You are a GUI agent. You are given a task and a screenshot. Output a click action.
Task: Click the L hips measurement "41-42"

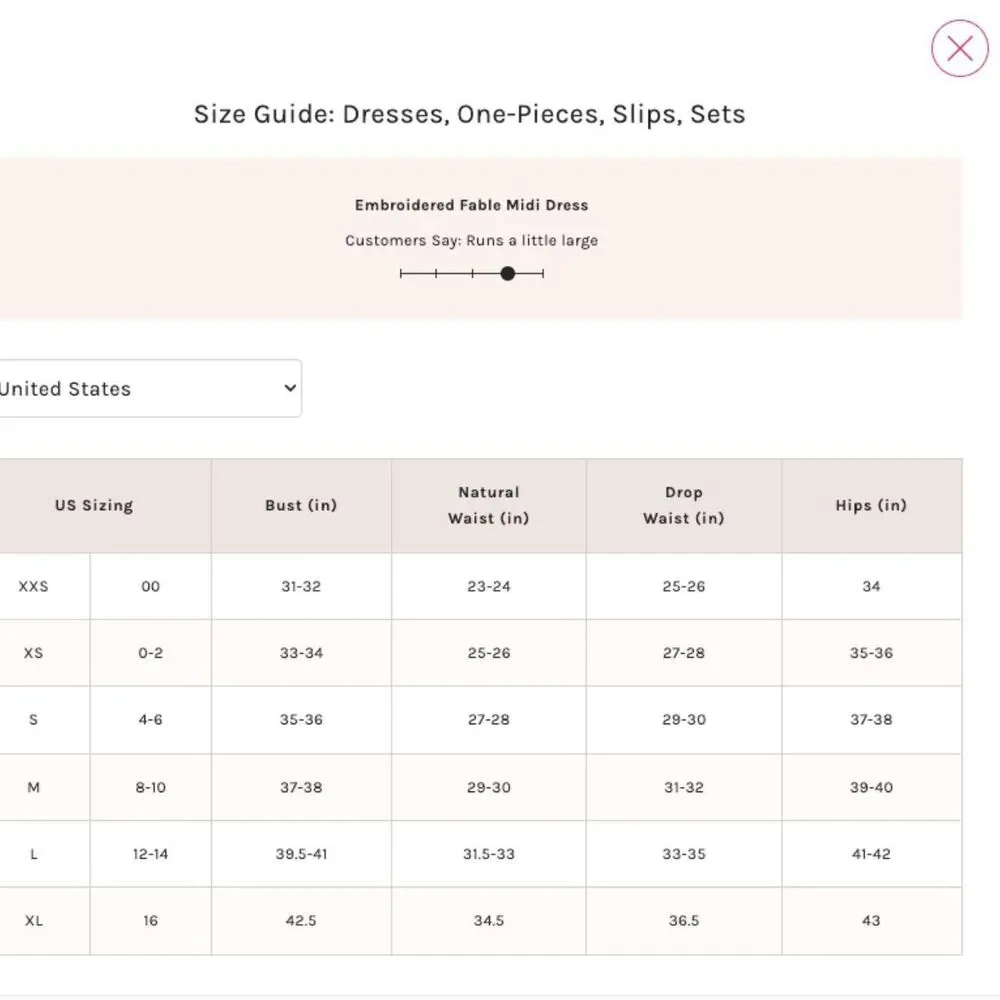pos(871,854)
